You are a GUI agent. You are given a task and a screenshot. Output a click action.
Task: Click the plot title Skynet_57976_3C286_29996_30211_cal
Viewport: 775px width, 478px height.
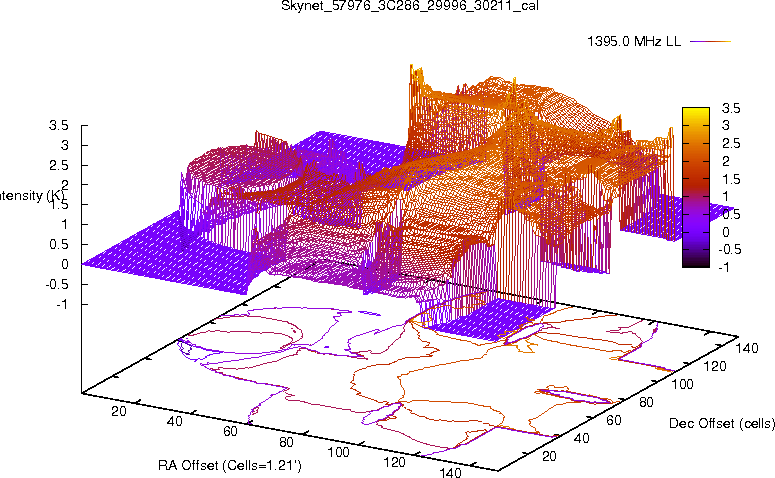(410, 6)
